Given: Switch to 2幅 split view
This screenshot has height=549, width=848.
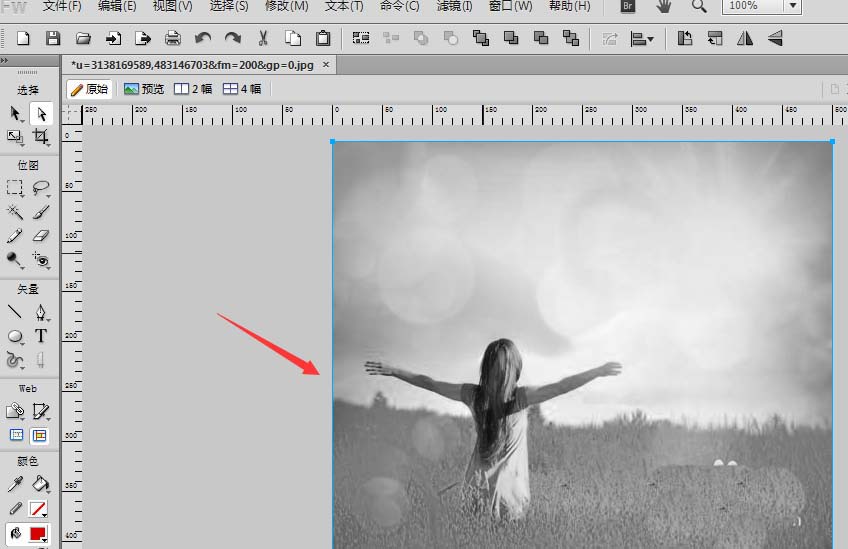Looking at the screenshot, I should [x=194, y=89].
